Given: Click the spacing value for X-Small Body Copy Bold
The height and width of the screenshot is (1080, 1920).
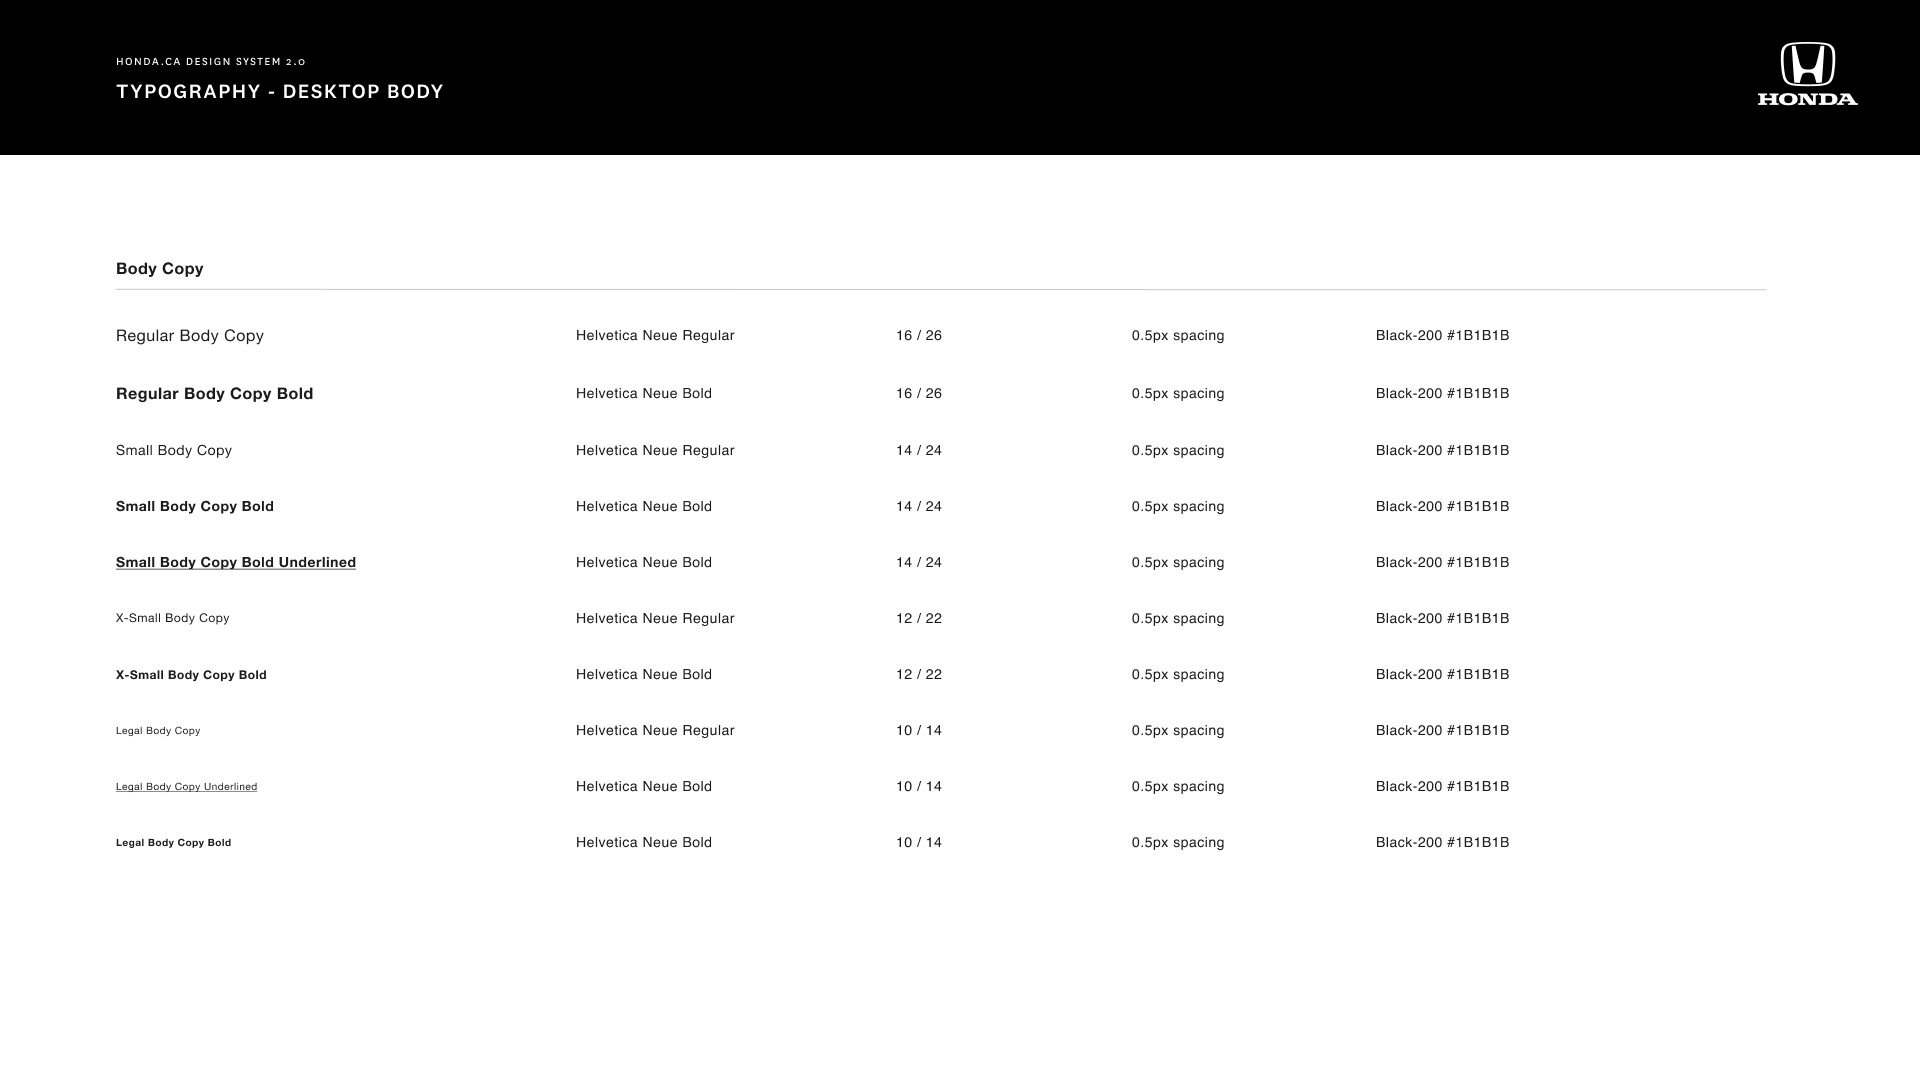Looking at the screenshot, I should 1178,675.
